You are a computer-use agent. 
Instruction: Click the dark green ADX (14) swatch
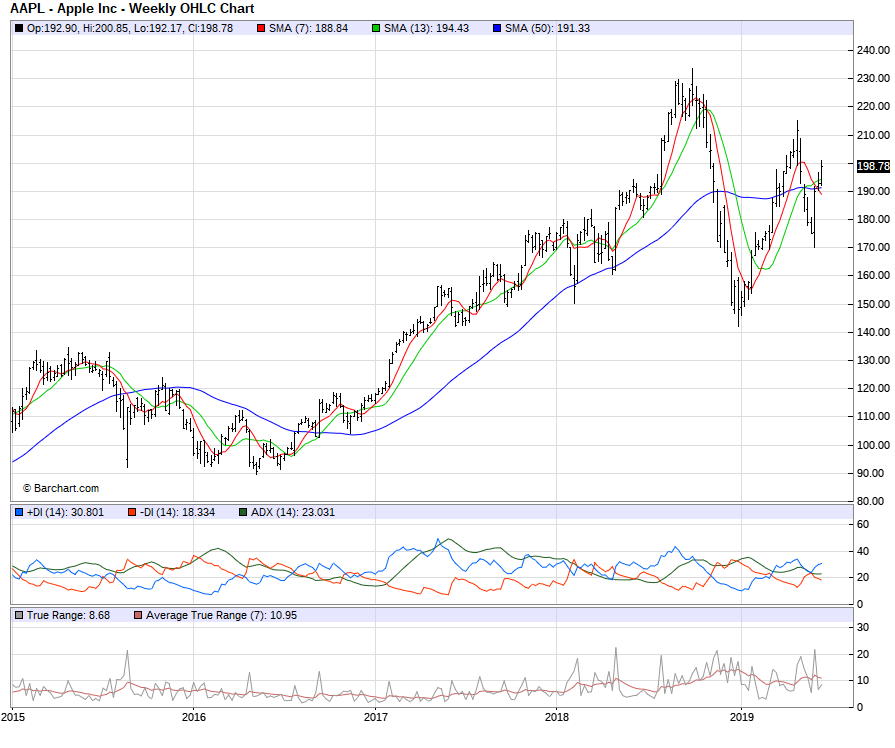243,512
